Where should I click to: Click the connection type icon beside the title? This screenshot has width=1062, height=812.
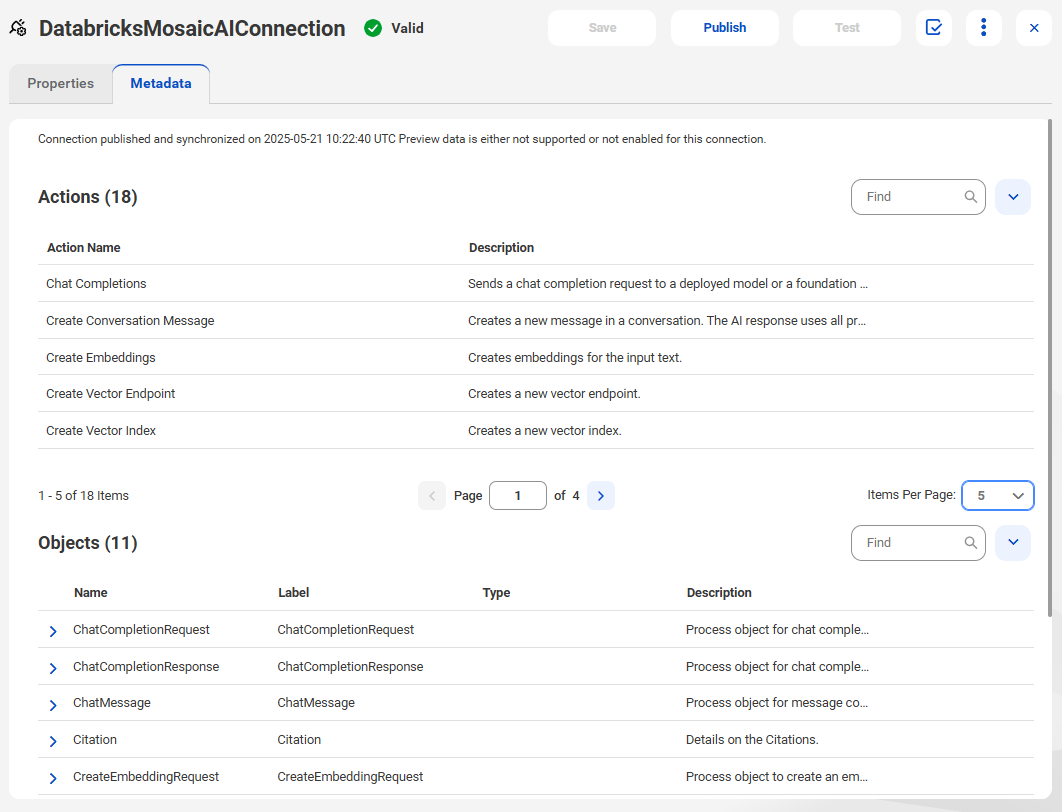(x=18, y=28)
